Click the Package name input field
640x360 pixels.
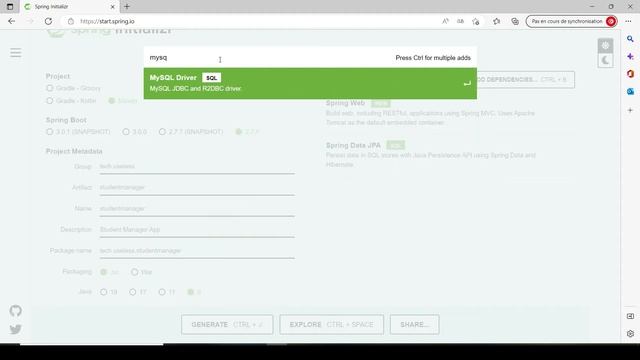coord(197,251)
